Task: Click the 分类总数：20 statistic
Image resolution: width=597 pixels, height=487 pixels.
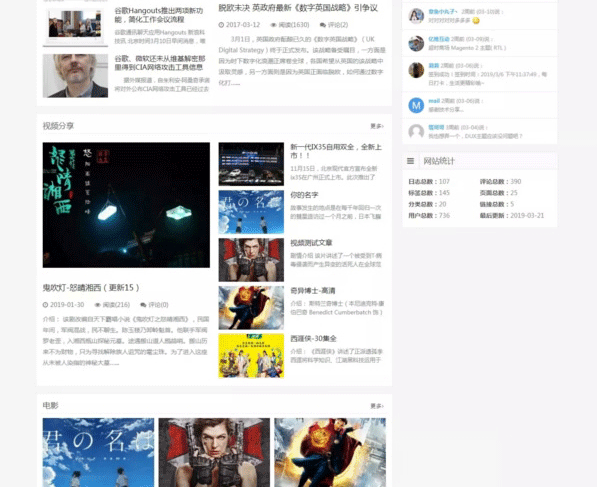Action: (x=427, y=204)
